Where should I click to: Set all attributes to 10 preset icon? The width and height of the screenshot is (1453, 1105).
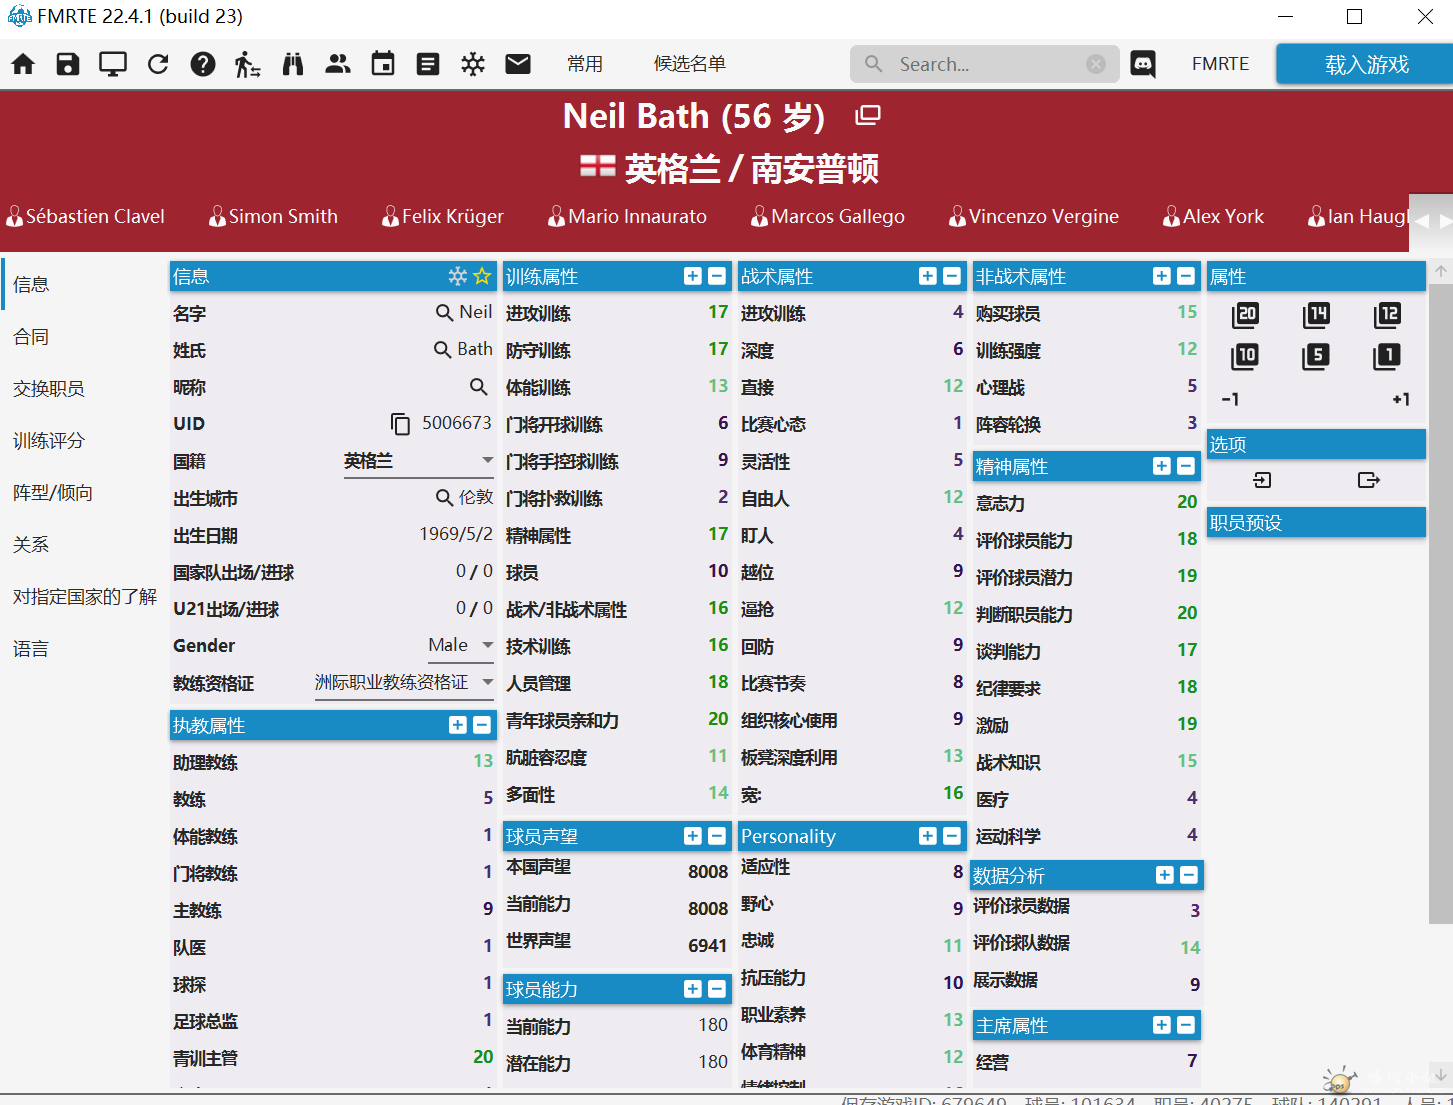1246,356
